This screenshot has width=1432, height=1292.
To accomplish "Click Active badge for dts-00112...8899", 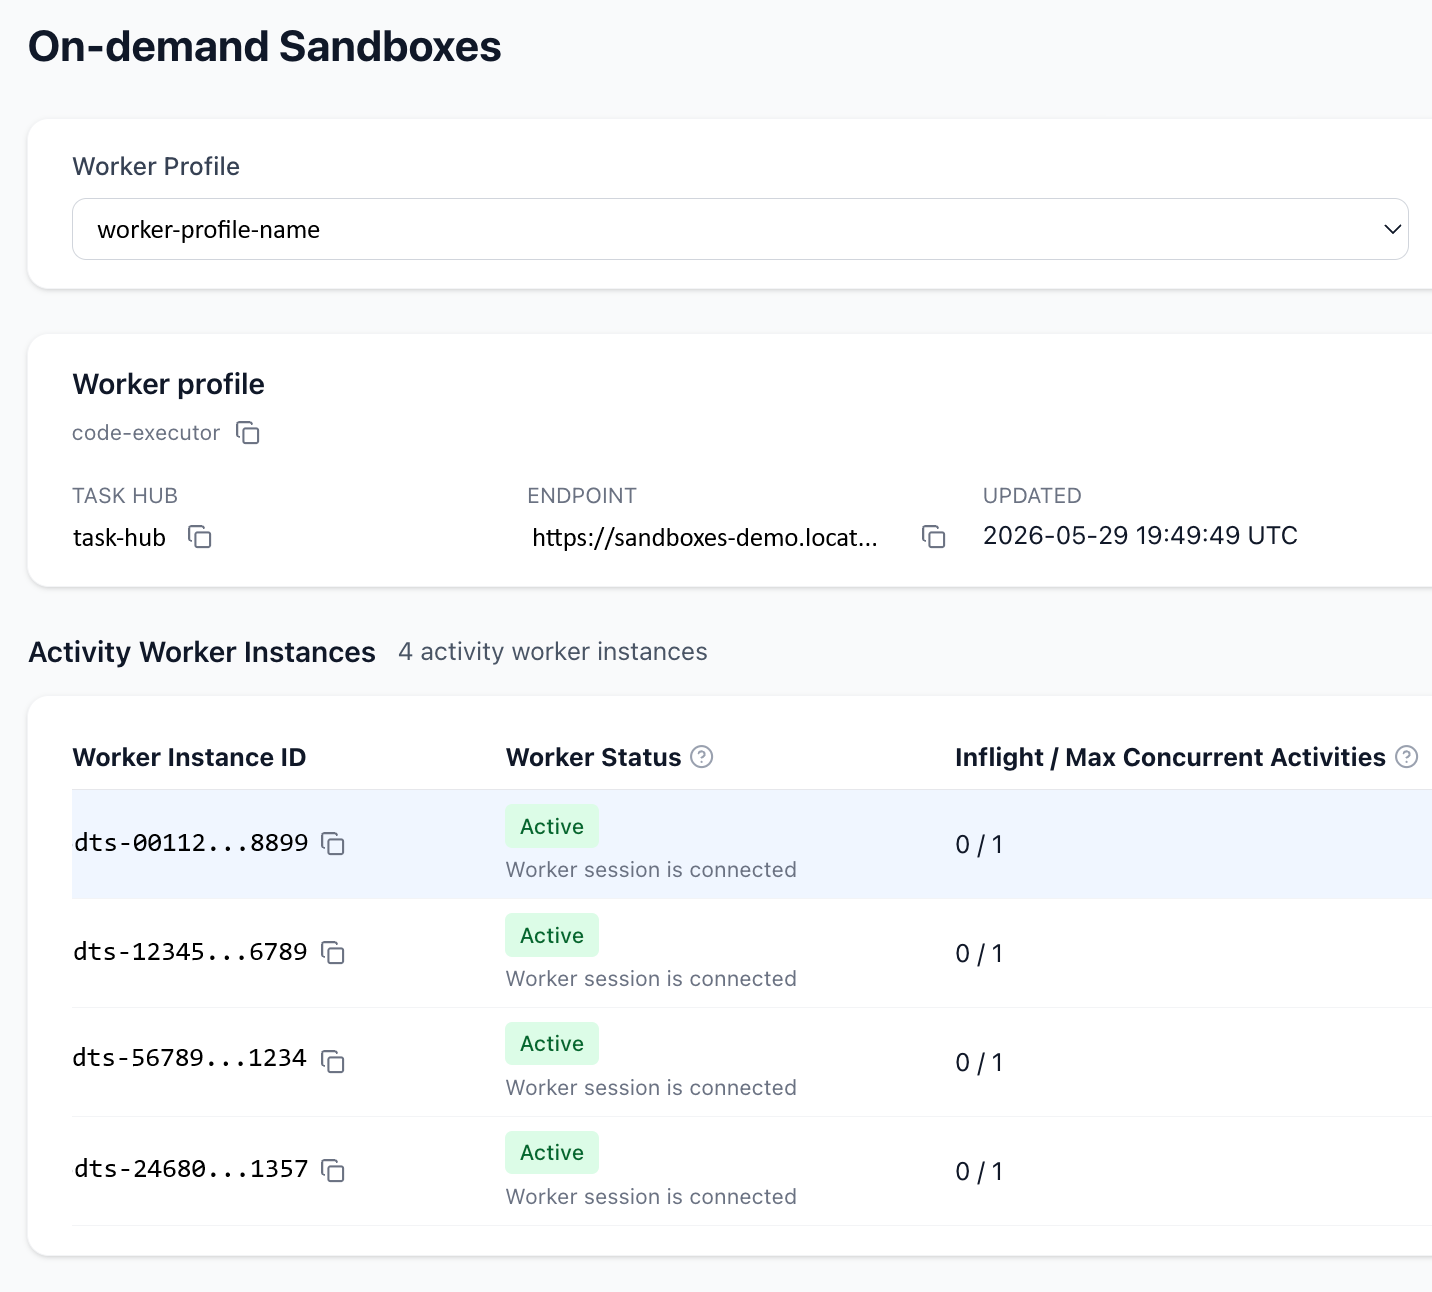I will tap(552, 826).
